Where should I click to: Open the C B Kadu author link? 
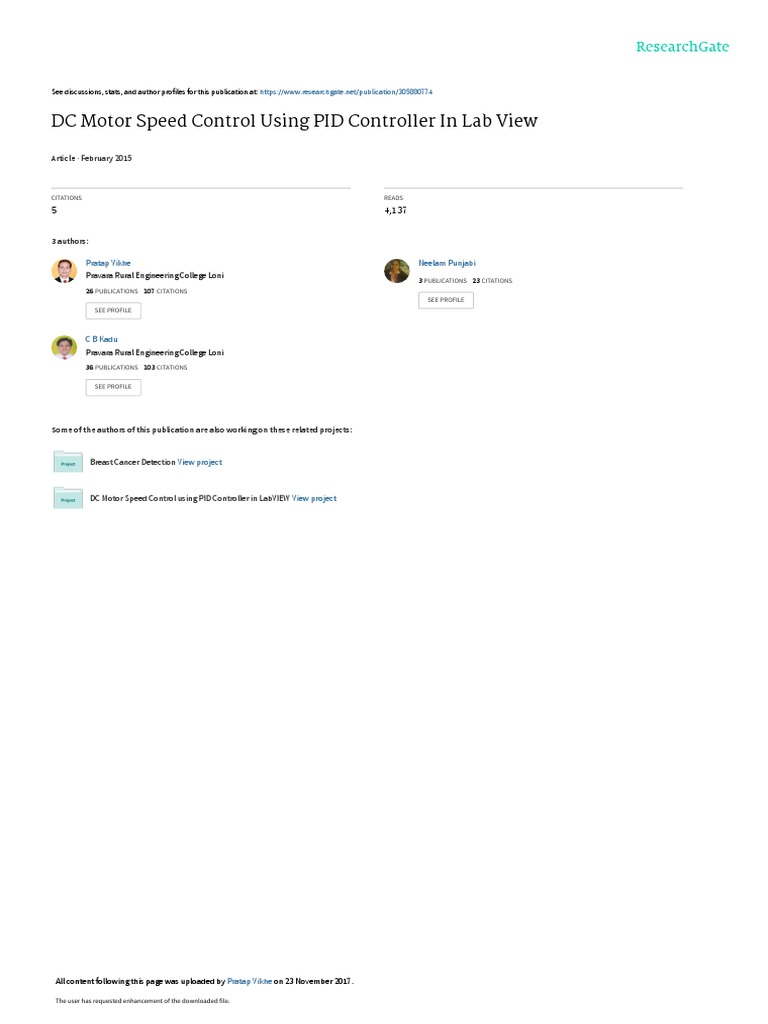pos(101,340)
